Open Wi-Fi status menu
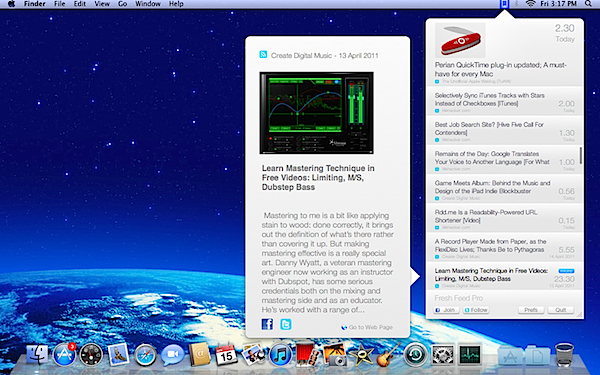 530,4
